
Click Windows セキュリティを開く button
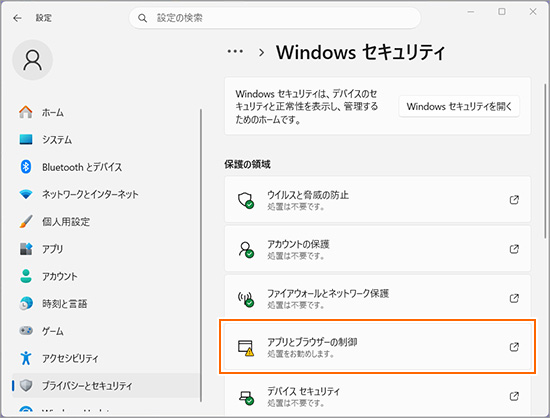tap(459, 106)
